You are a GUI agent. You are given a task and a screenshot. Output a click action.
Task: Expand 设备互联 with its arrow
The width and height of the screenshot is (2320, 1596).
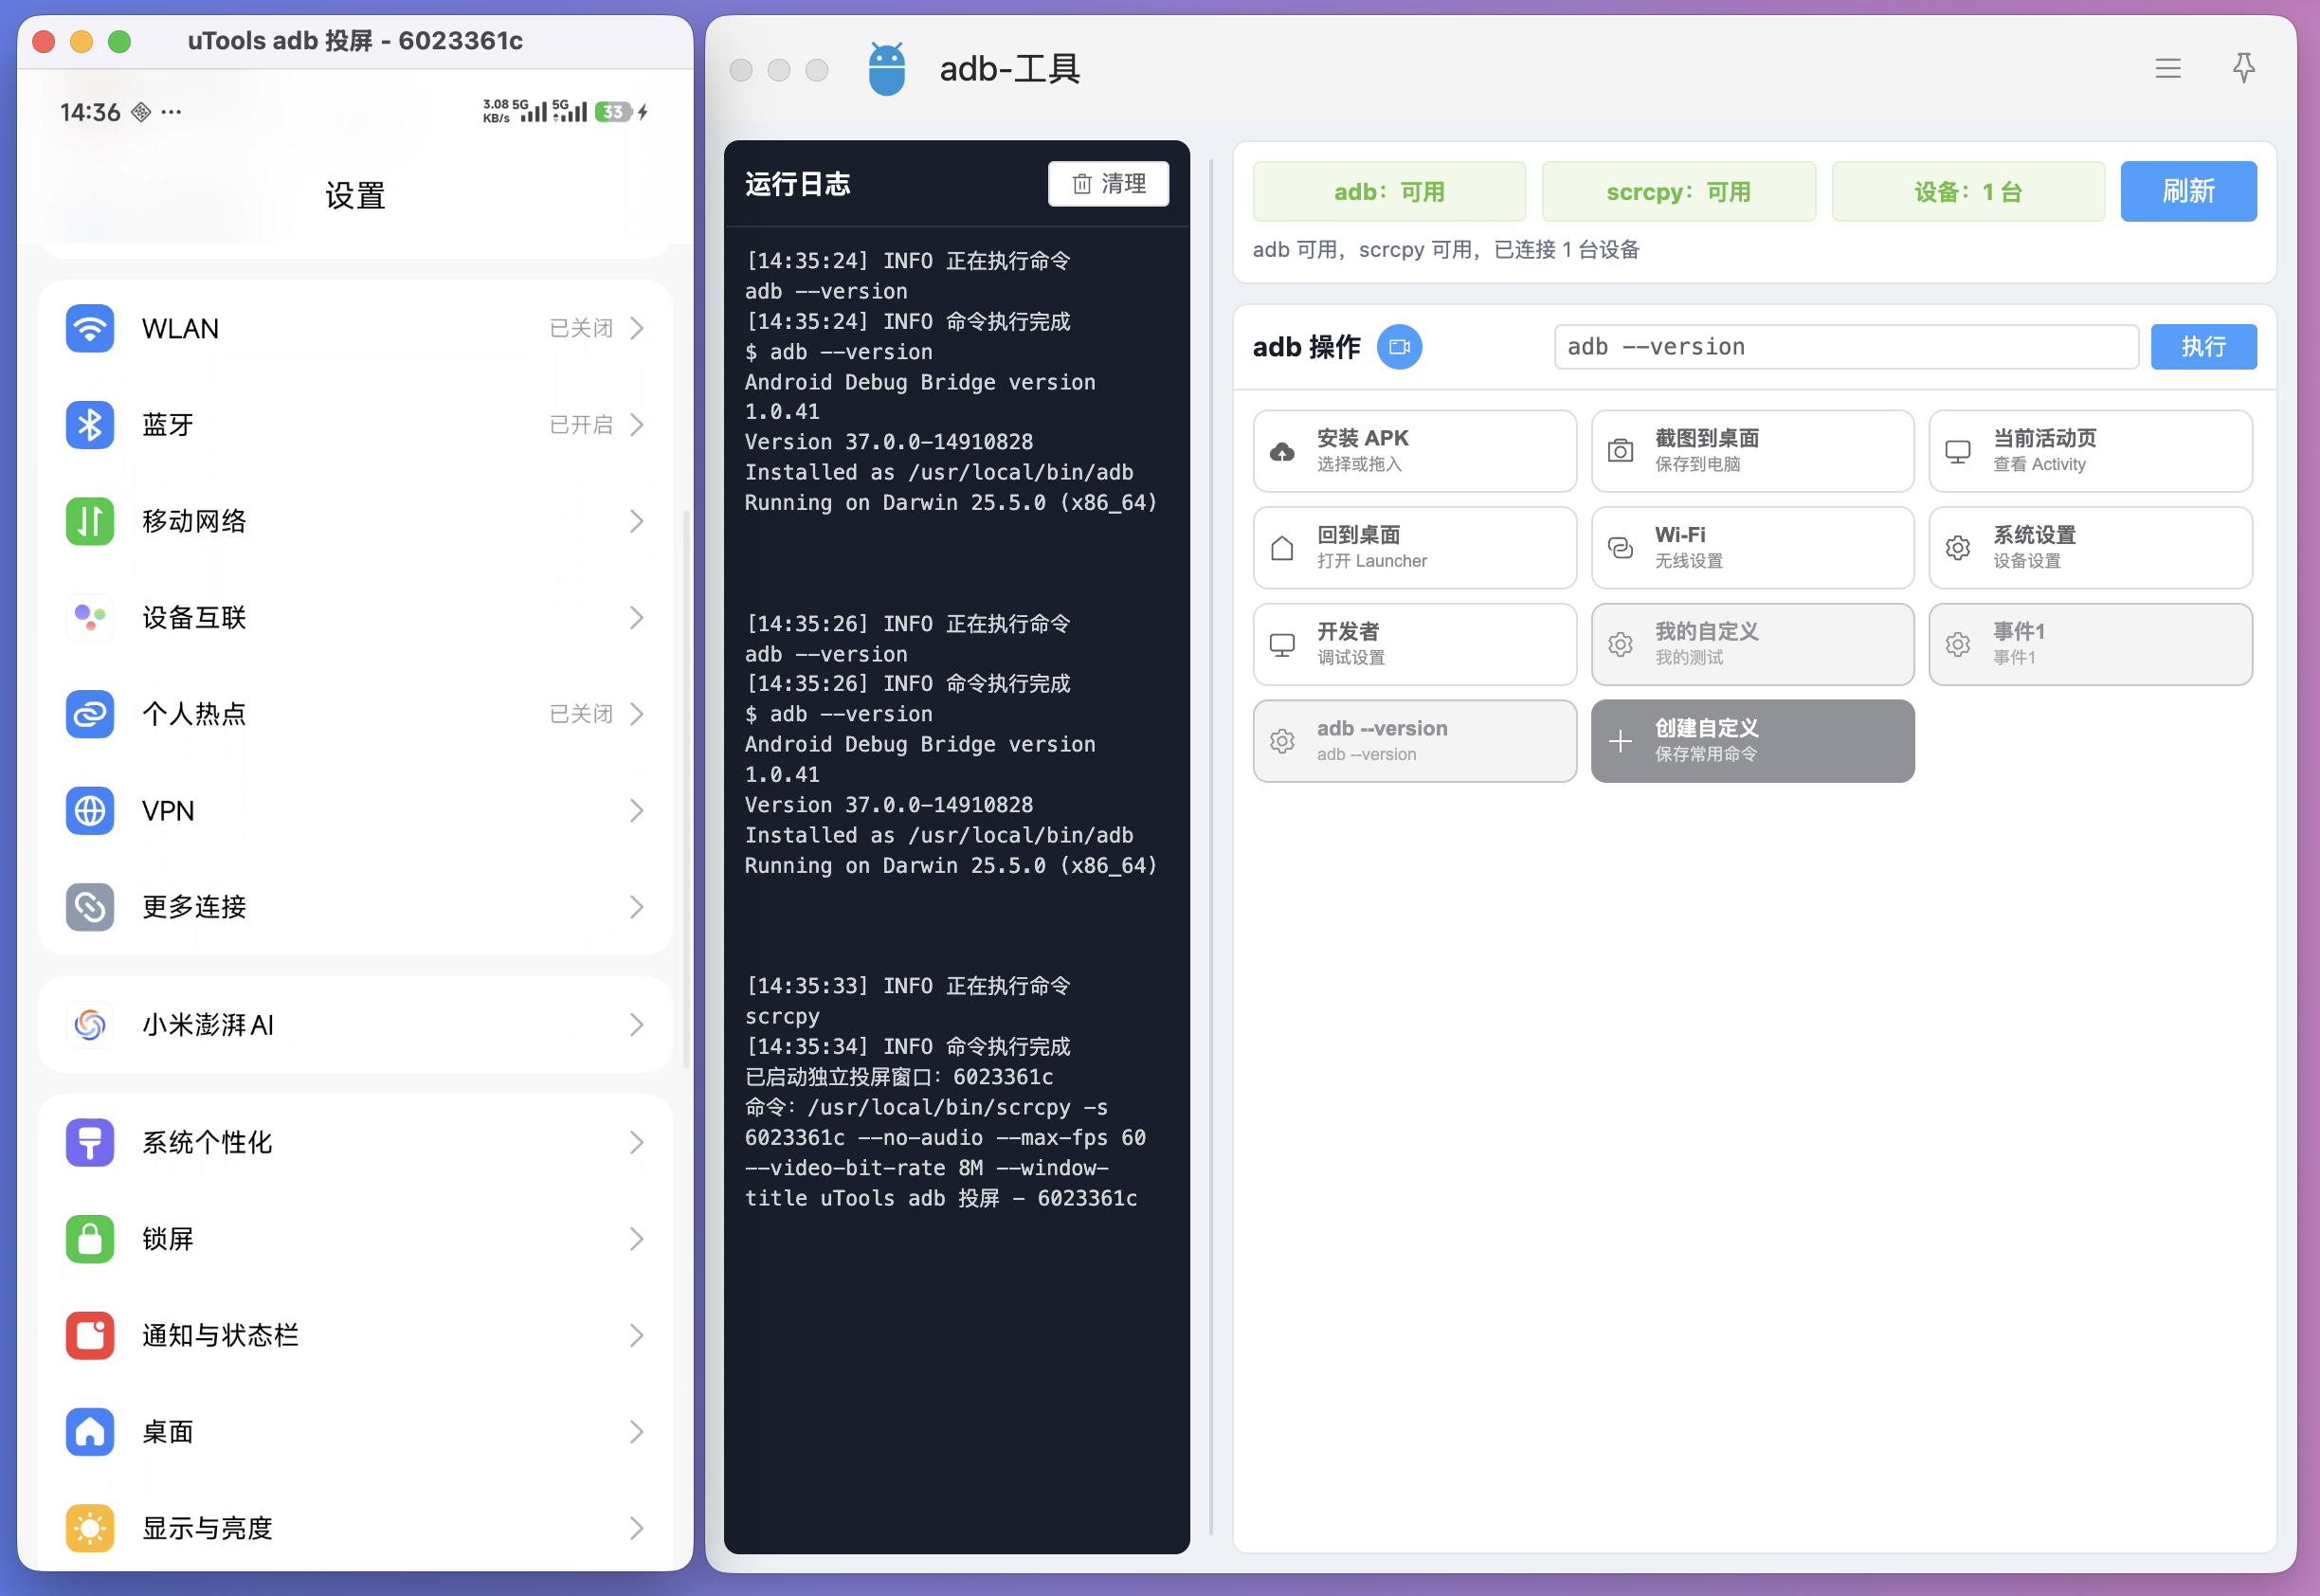637,618
